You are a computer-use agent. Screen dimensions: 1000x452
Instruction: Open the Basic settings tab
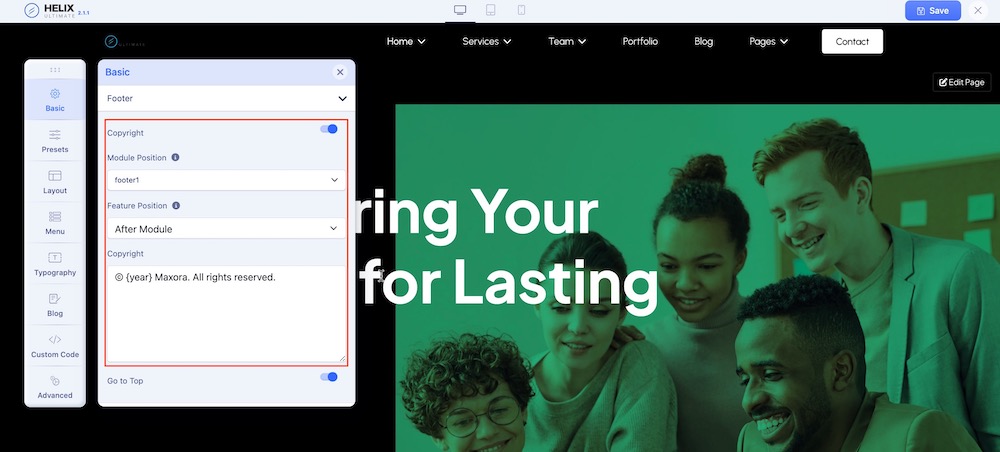(55, 100)
